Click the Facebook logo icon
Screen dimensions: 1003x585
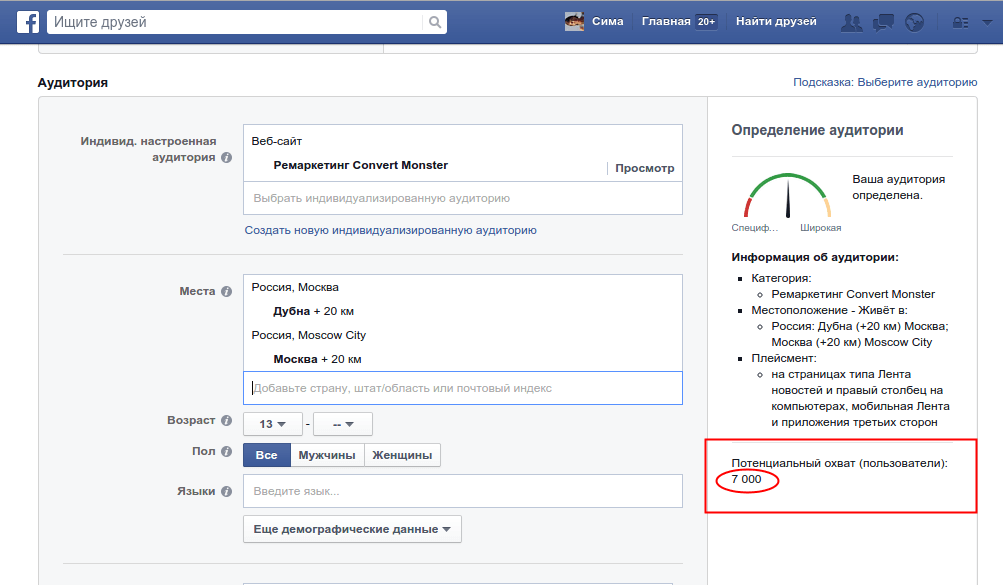click(x=26, y=22)
